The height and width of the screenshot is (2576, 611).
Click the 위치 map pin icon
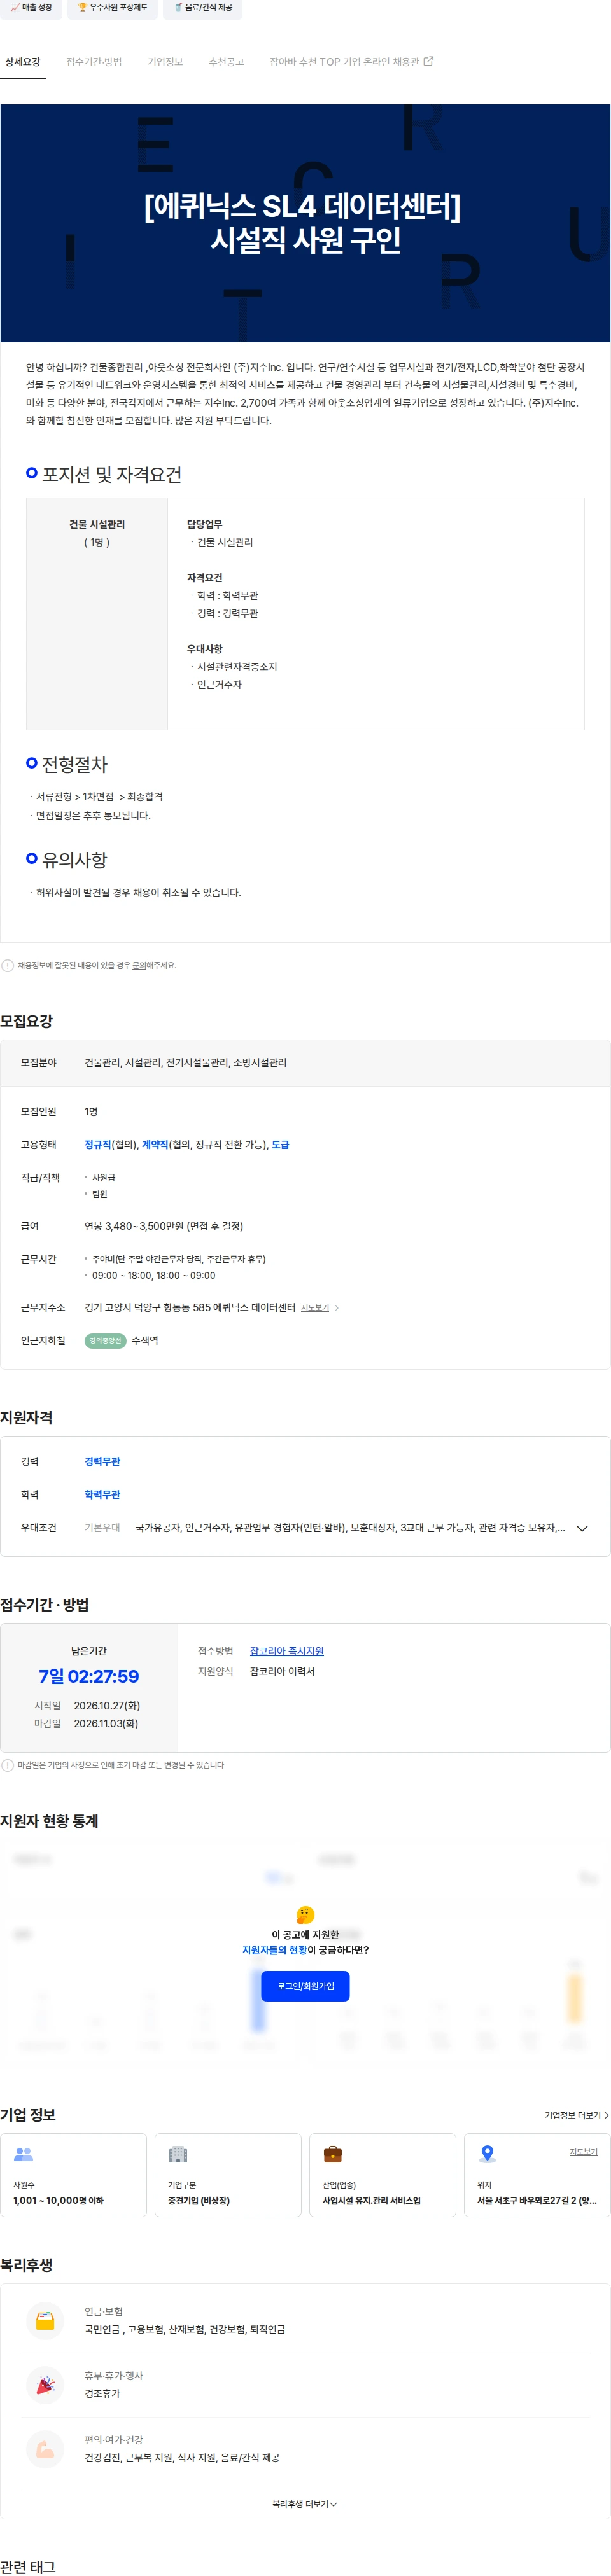tap(487, 2154)
